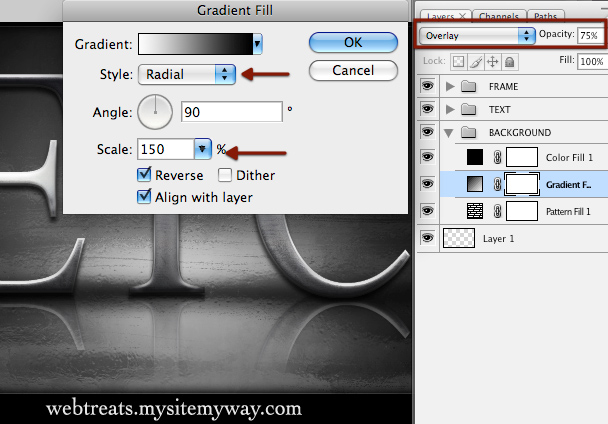Open the gradient picker dropdown arrow
608x424 pixels.
257,44
